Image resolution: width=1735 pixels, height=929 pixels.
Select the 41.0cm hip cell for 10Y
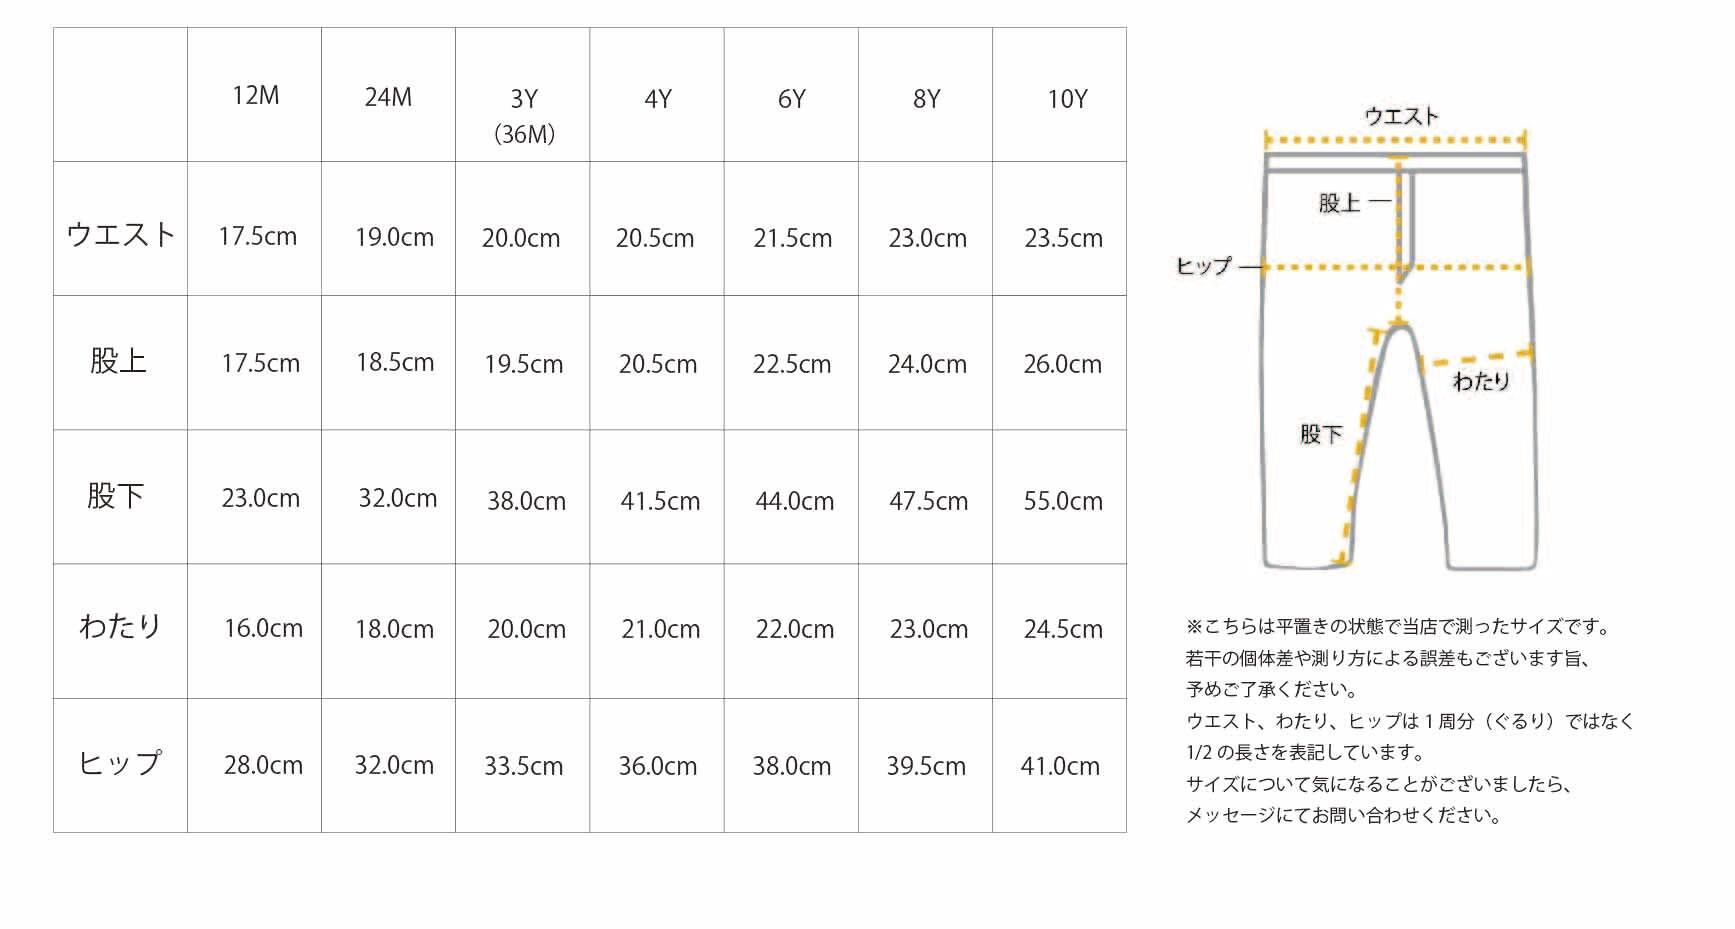(1060, 767)
